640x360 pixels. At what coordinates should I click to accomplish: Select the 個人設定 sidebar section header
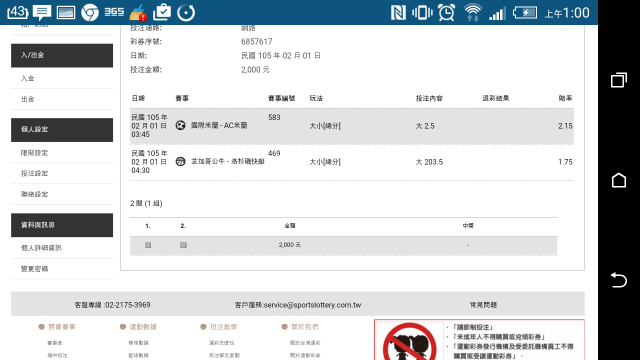point(62,129)
